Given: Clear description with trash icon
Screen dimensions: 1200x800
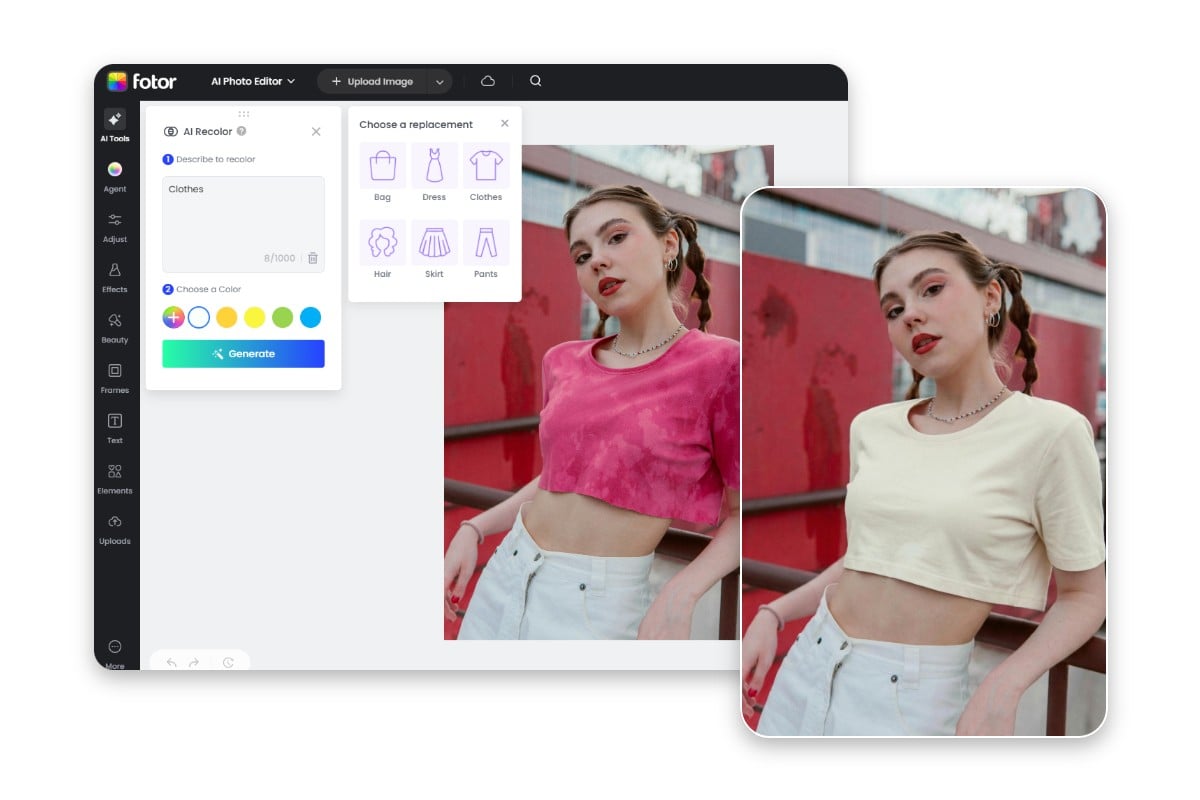Looking at the screenshot, I should (x=313, y=258).
